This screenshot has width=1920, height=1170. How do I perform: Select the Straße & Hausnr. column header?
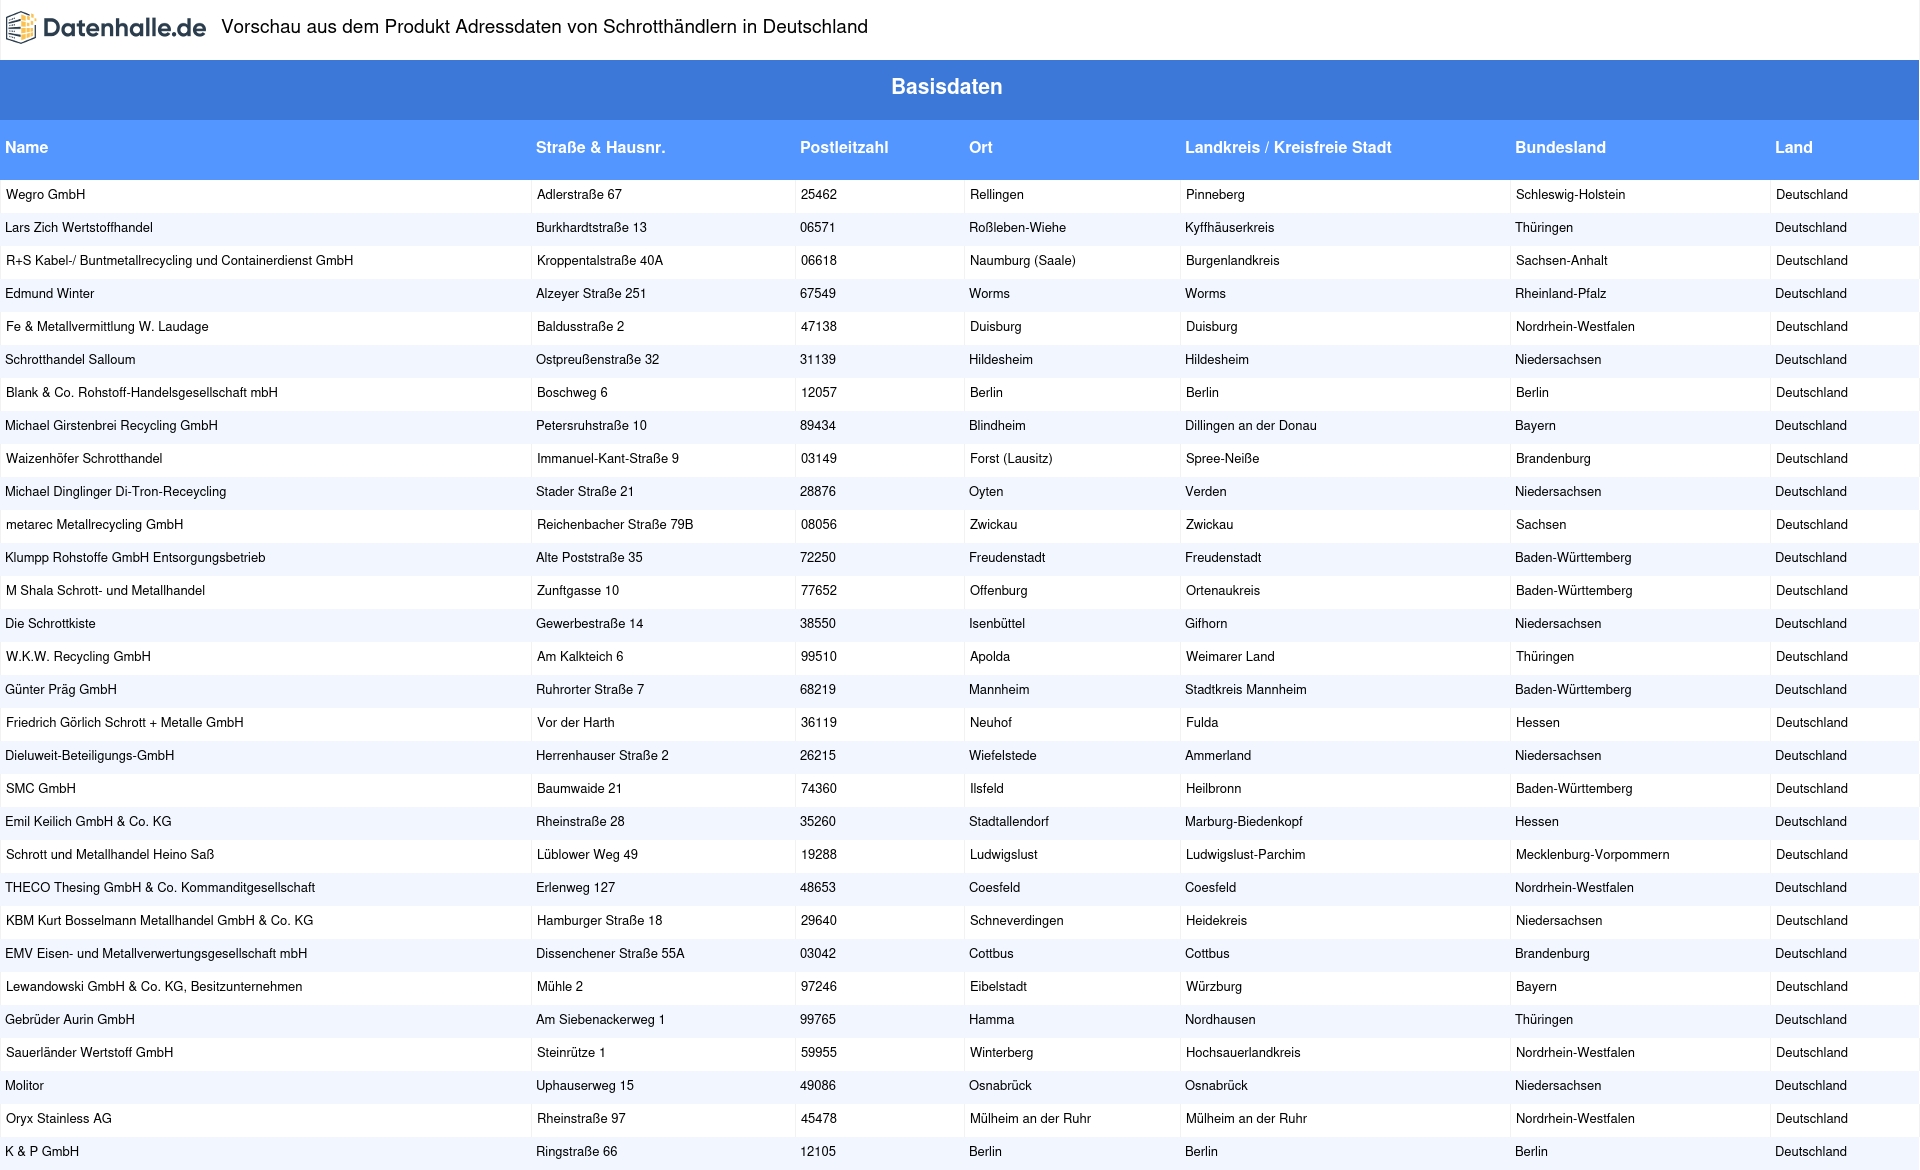(600, 148)
